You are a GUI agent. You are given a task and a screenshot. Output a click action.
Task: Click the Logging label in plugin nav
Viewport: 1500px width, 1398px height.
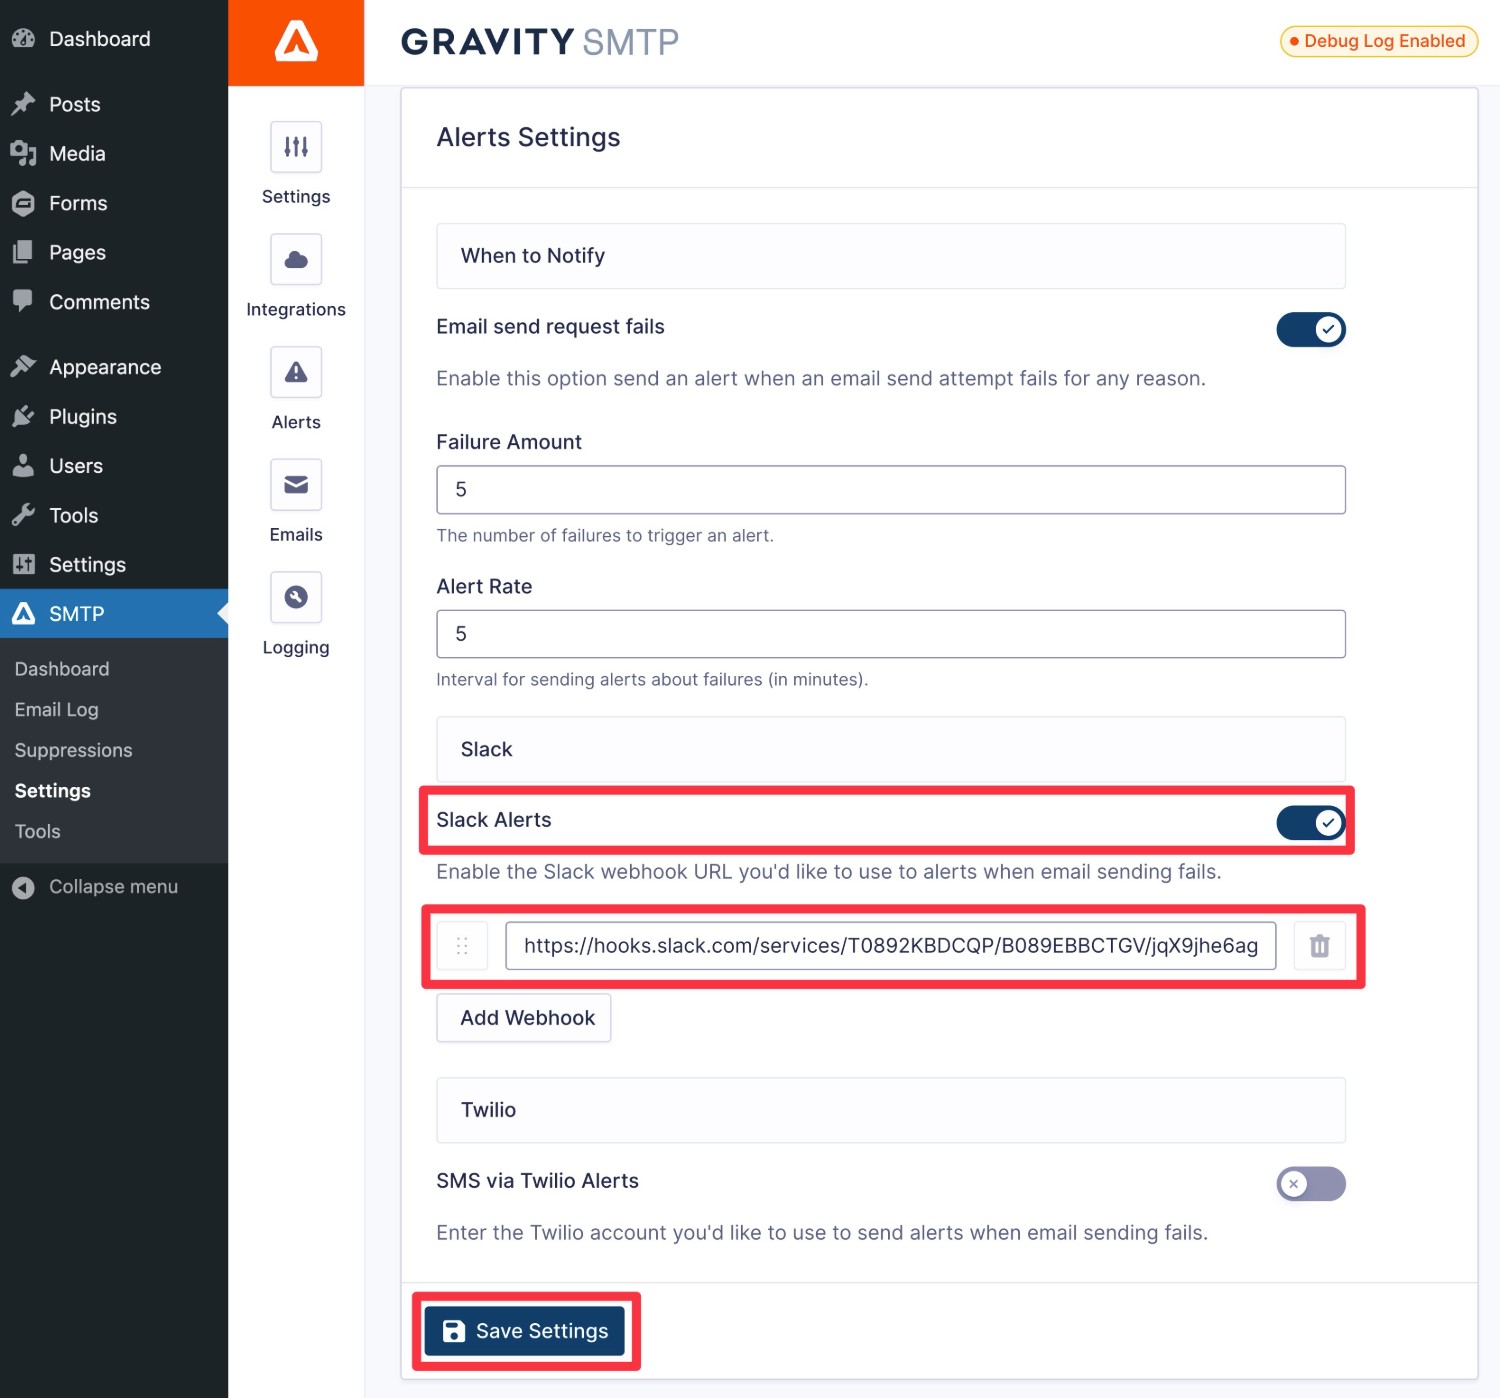tap(296, 648)
